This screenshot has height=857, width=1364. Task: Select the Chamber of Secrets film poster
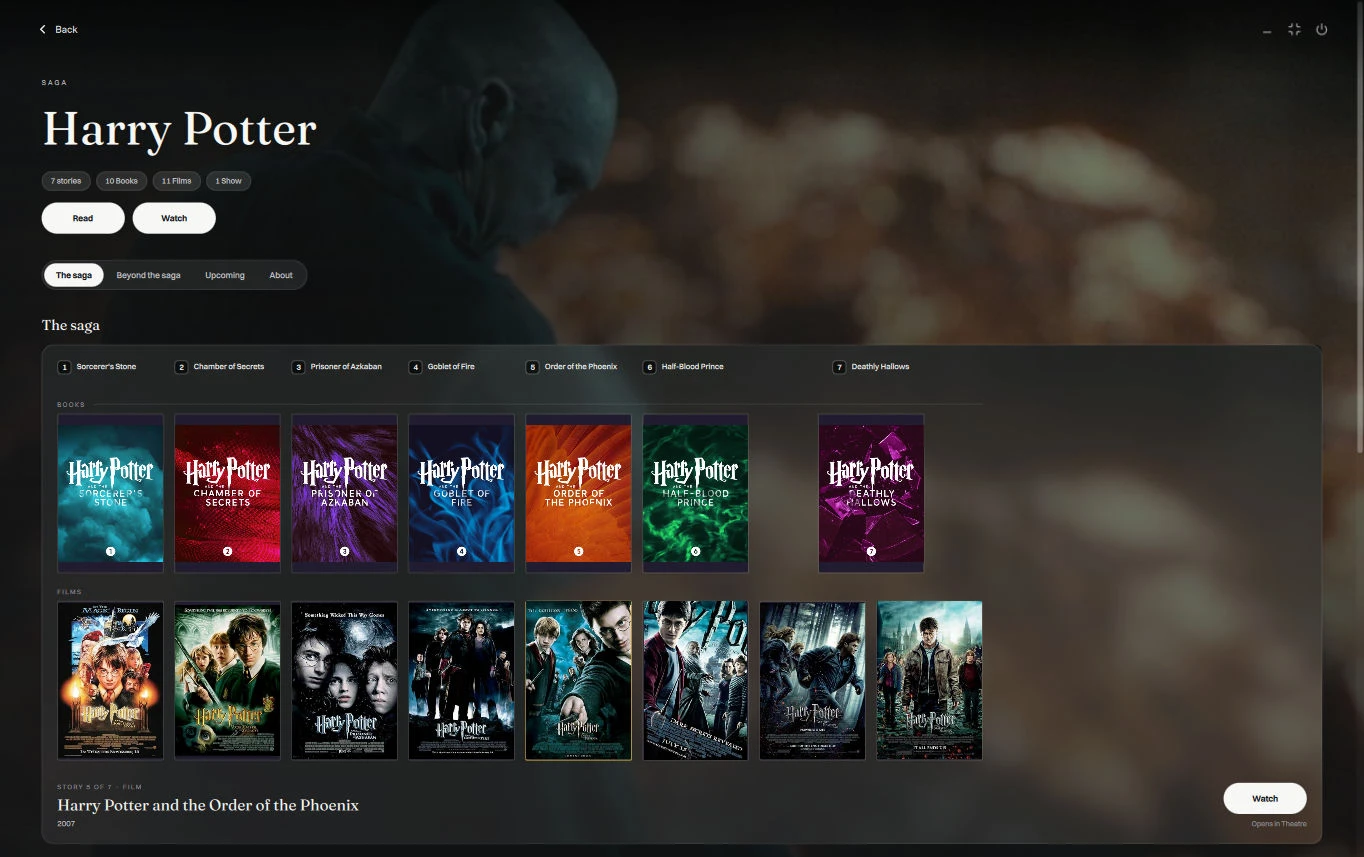click(227, 680)
